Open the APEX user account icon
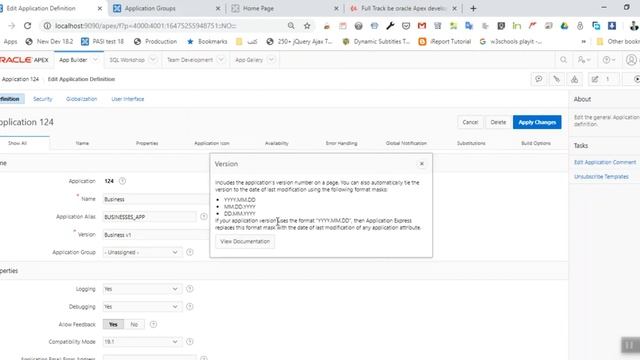This screenshot has width=640, height=360. (x=631, y=60)
